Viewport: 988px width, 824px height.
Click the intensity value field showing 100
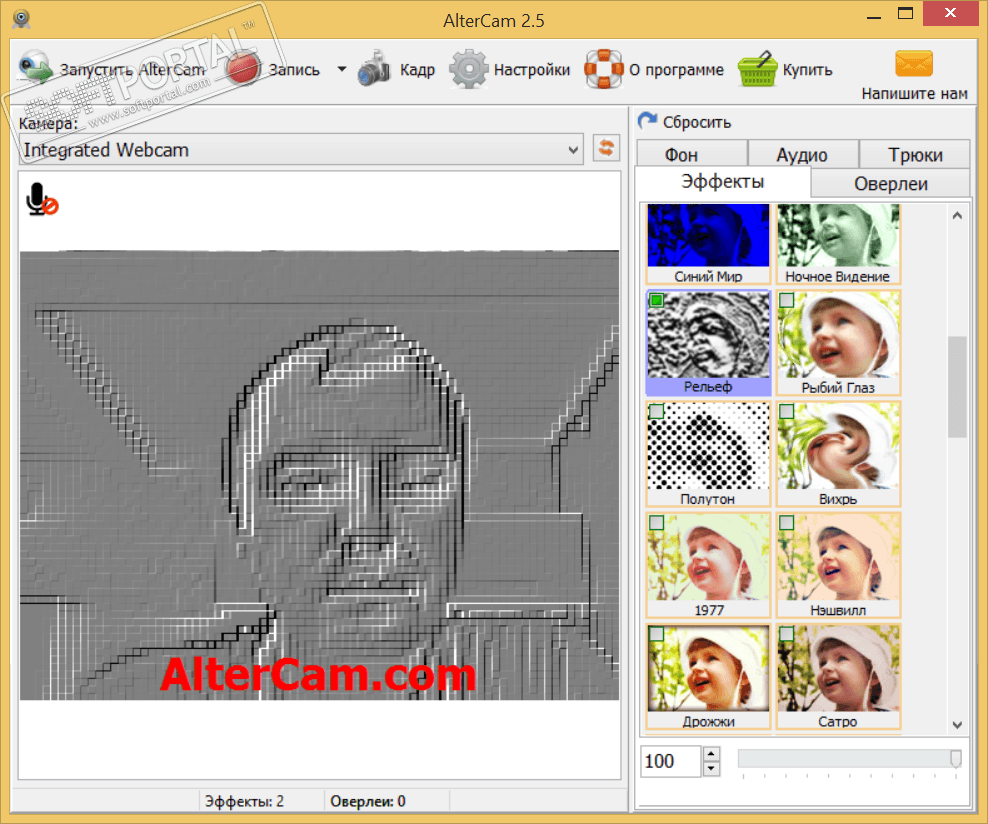670,761
